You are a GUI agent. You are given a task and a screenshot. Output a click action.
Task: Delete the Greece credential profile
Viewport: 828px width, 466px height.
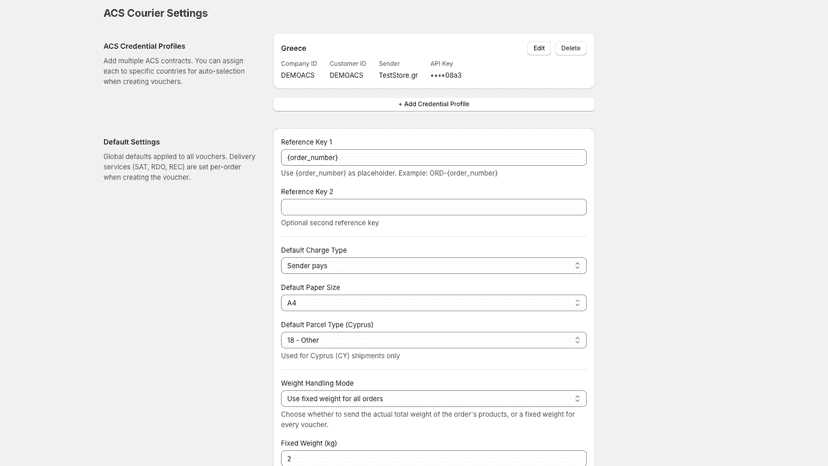[x=570, y=48]
